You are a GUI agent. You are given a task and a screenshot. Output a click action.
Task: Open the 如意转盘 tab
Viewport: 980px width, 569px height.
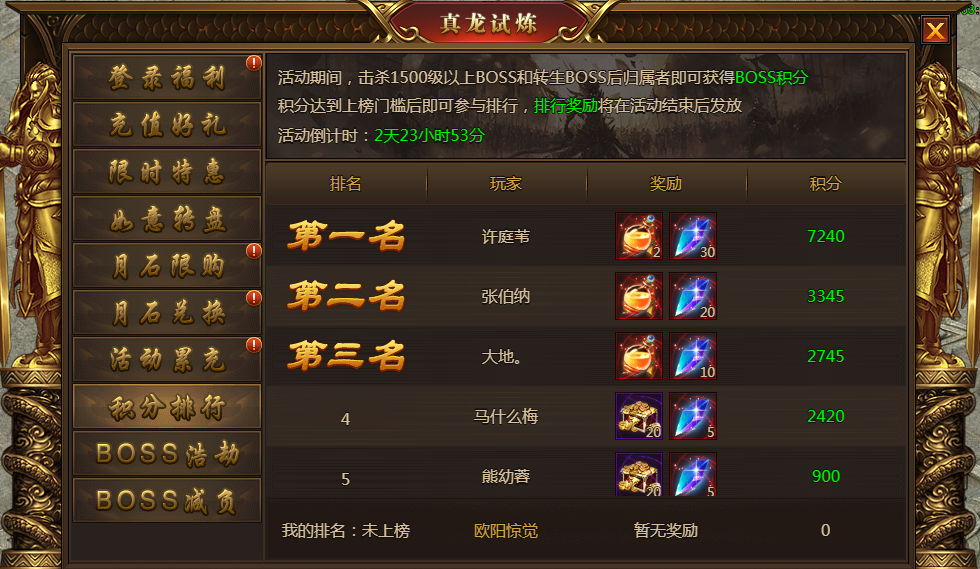pos(167,219)
